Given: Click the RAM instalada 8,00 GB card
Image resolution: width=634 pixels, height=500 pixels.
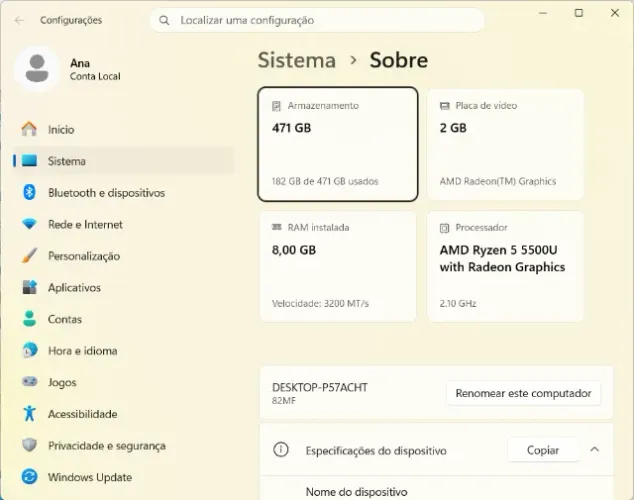Looking at the screenshot, I should tap(338, 266).
